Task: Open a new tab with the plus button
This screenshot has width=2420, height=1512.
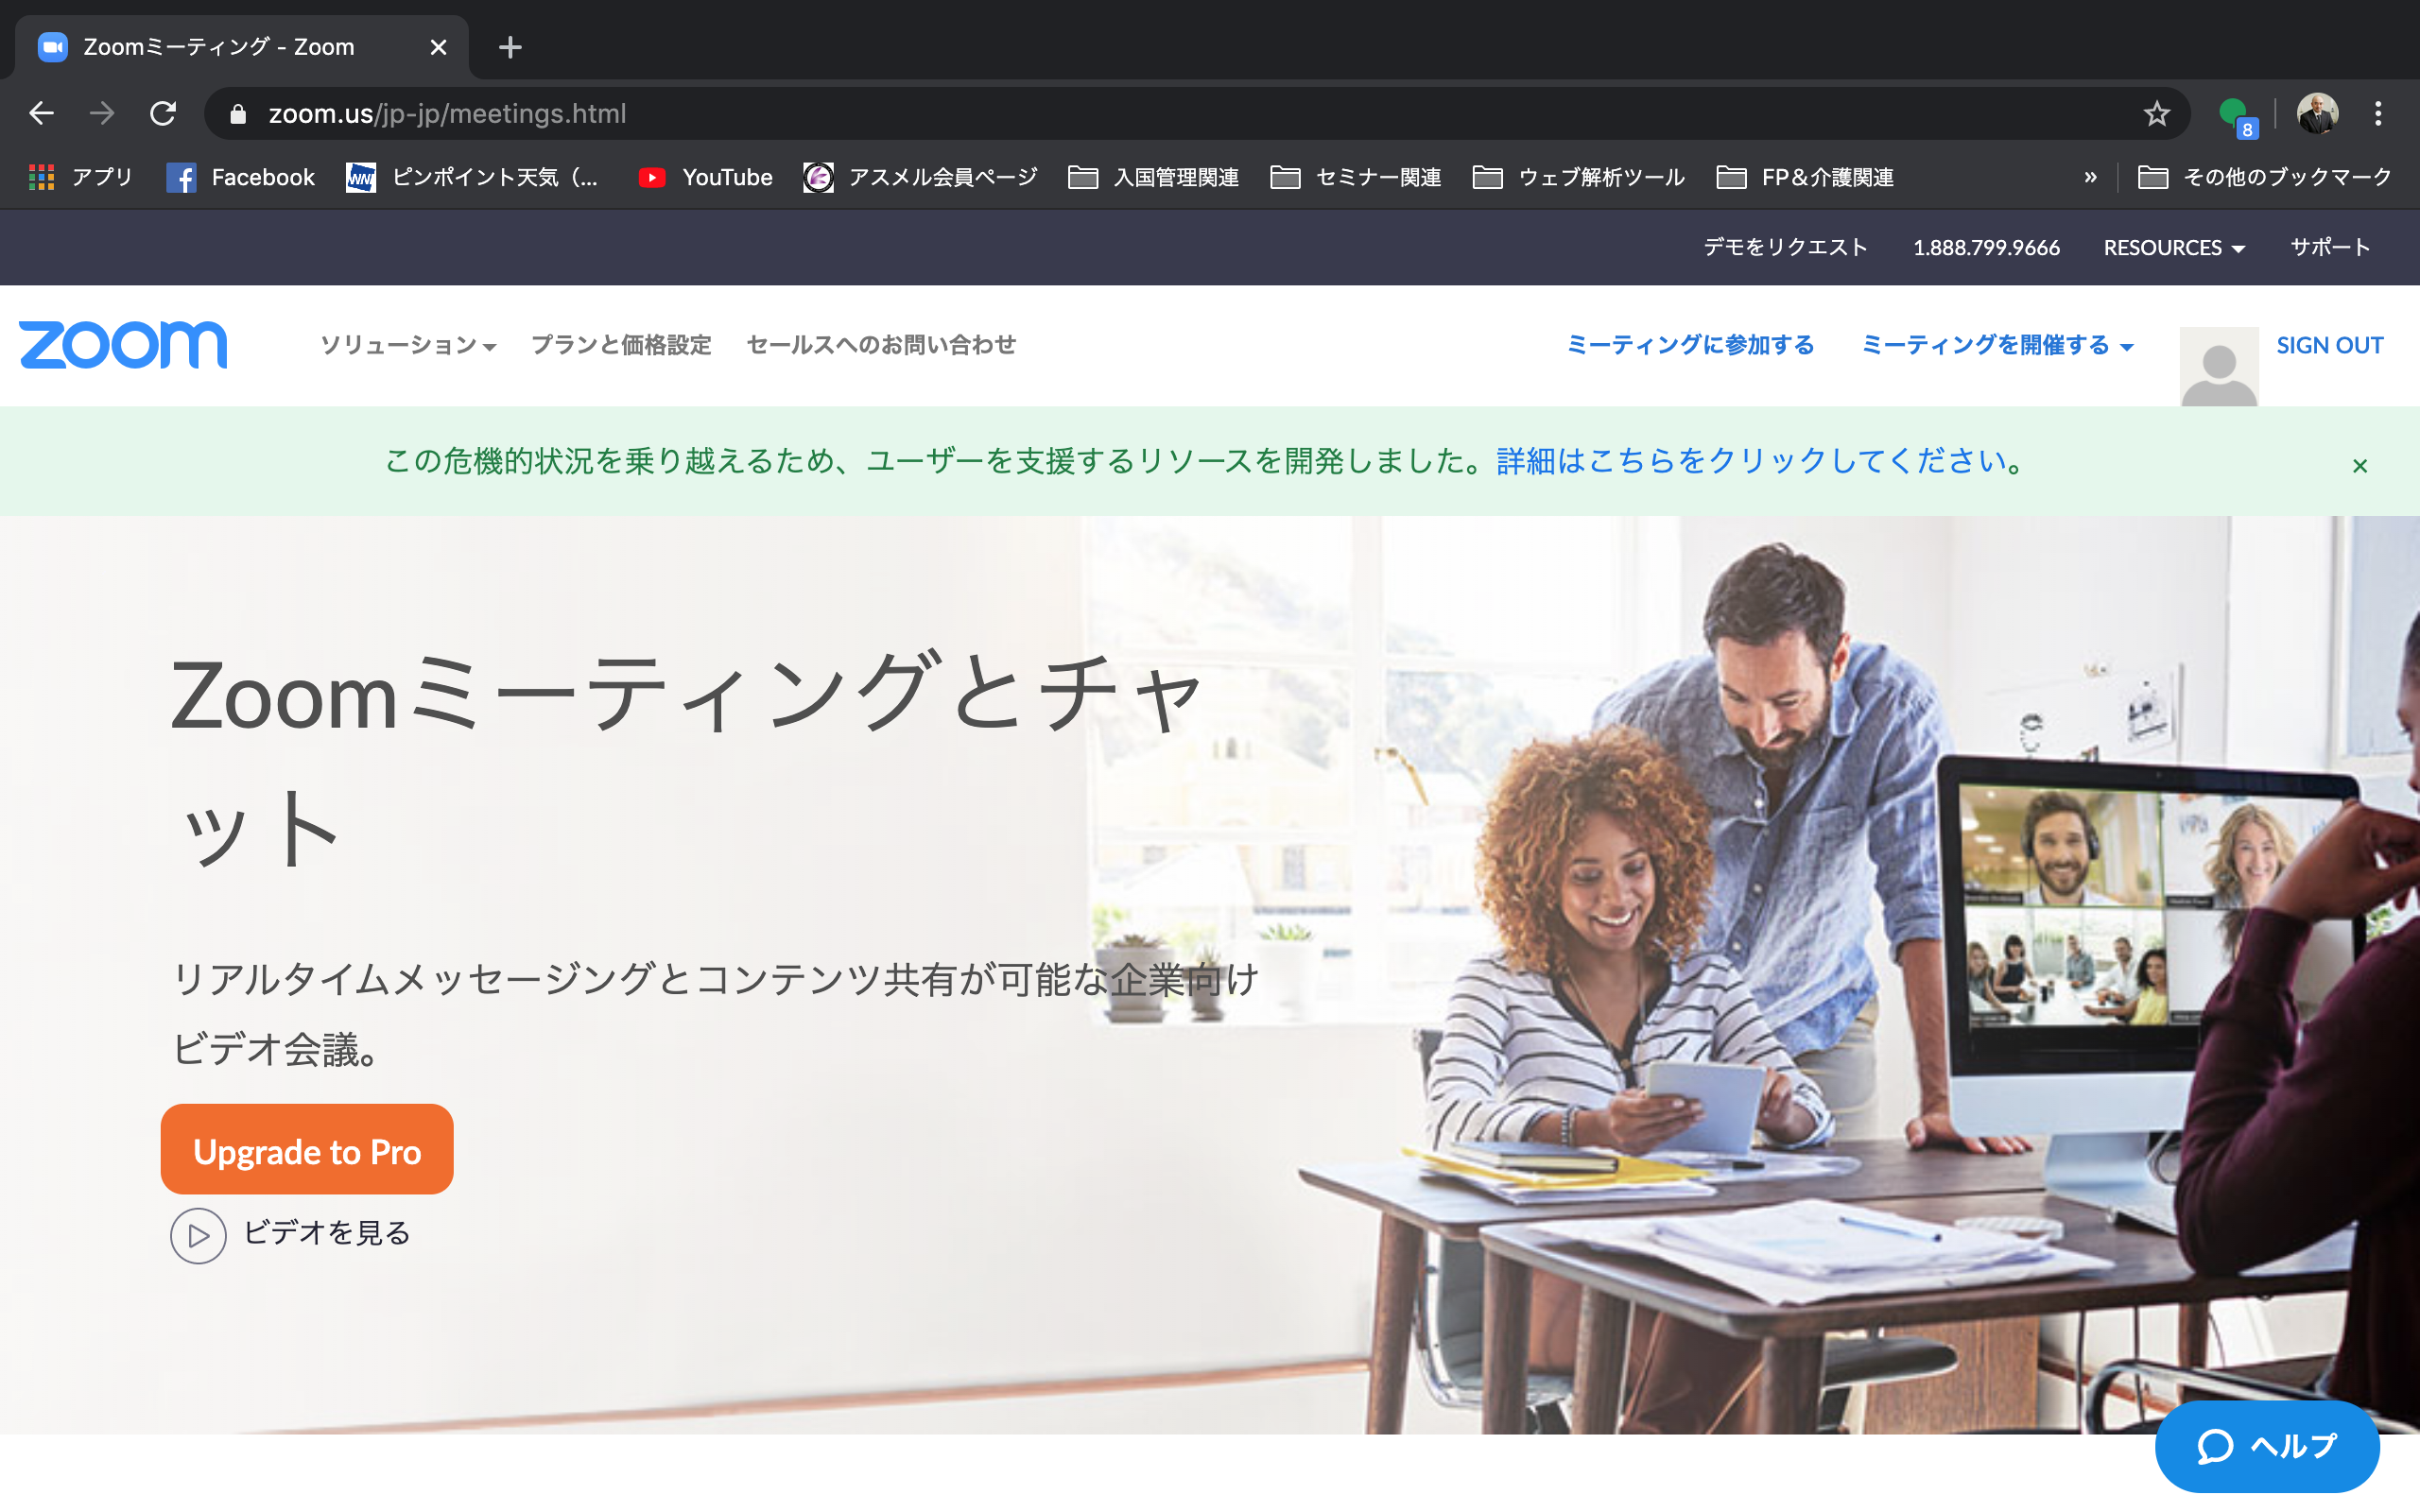Action: pos(510,47)
